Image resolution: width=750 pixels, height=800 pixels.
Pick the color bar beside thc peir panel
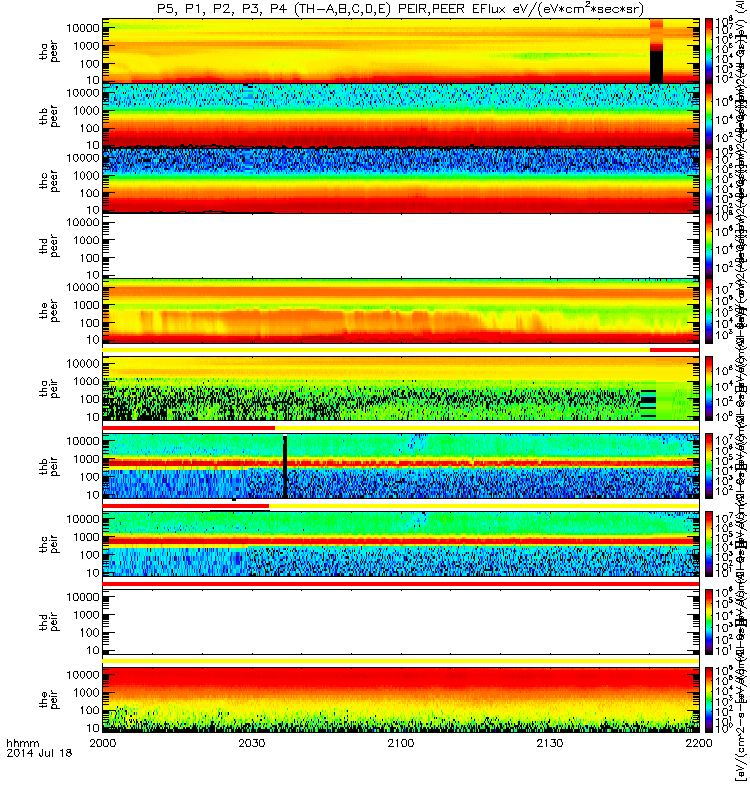pyautogui.click(x=709, y=544)
